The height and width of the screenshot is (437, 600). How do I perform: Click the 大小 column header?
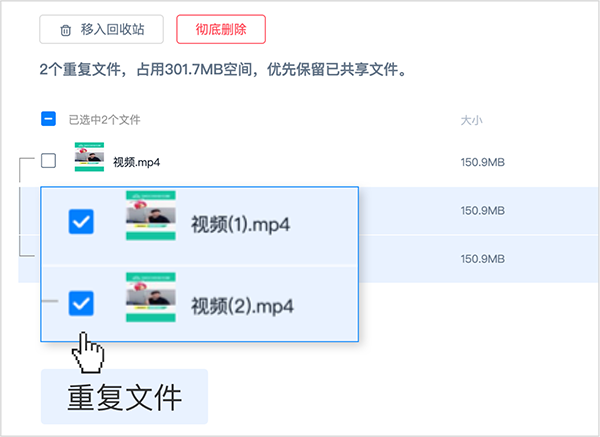472,120
